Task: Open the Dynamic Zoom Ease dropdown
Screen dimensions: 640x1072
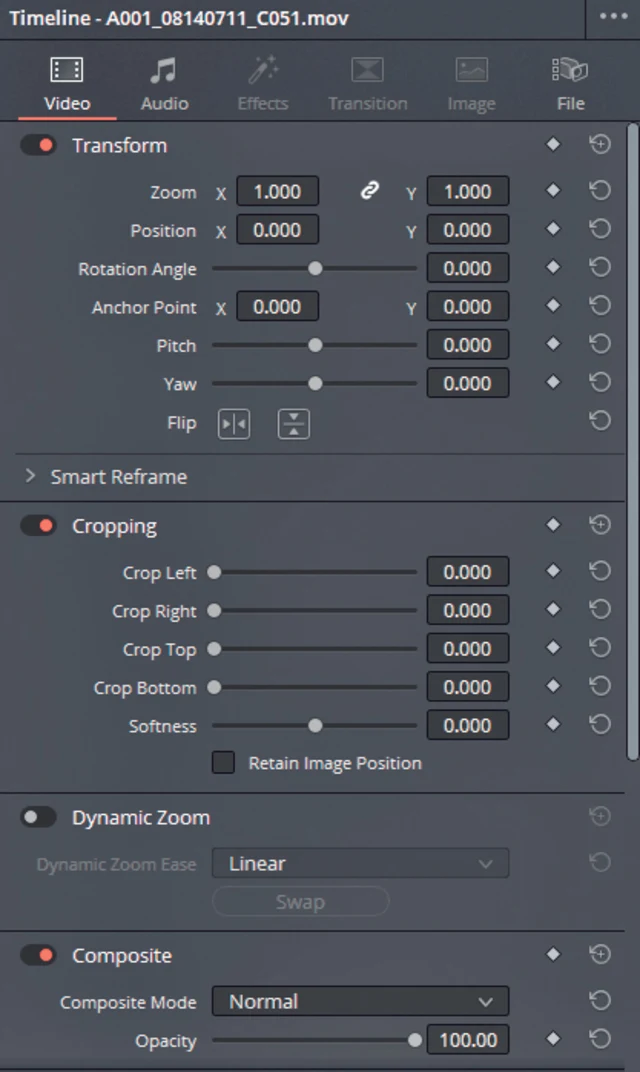Action: tap(360, 864)
